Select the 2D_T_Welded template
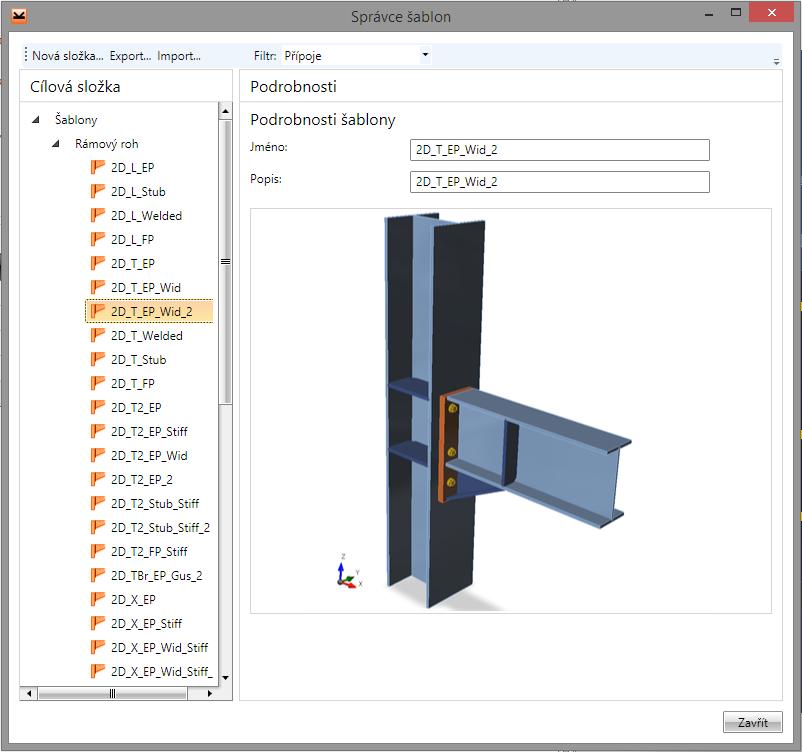 (x=147, y=336)
